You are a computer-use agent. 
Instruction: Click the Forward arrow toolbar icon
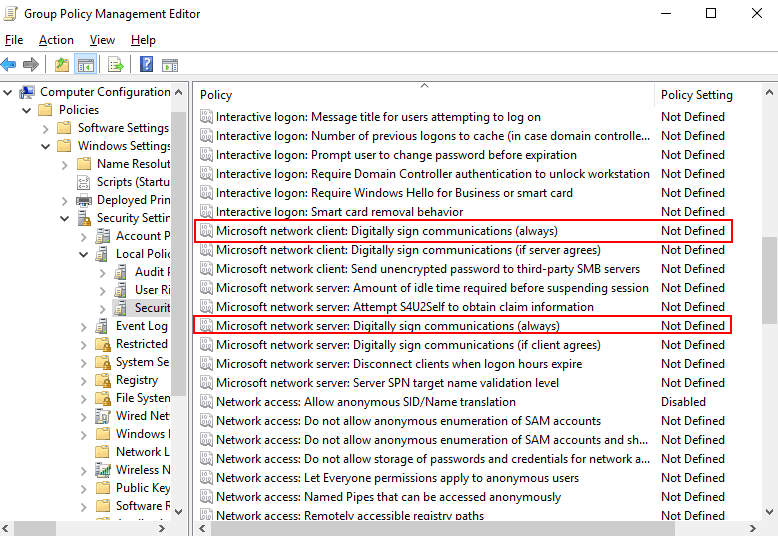pos(31,65)
